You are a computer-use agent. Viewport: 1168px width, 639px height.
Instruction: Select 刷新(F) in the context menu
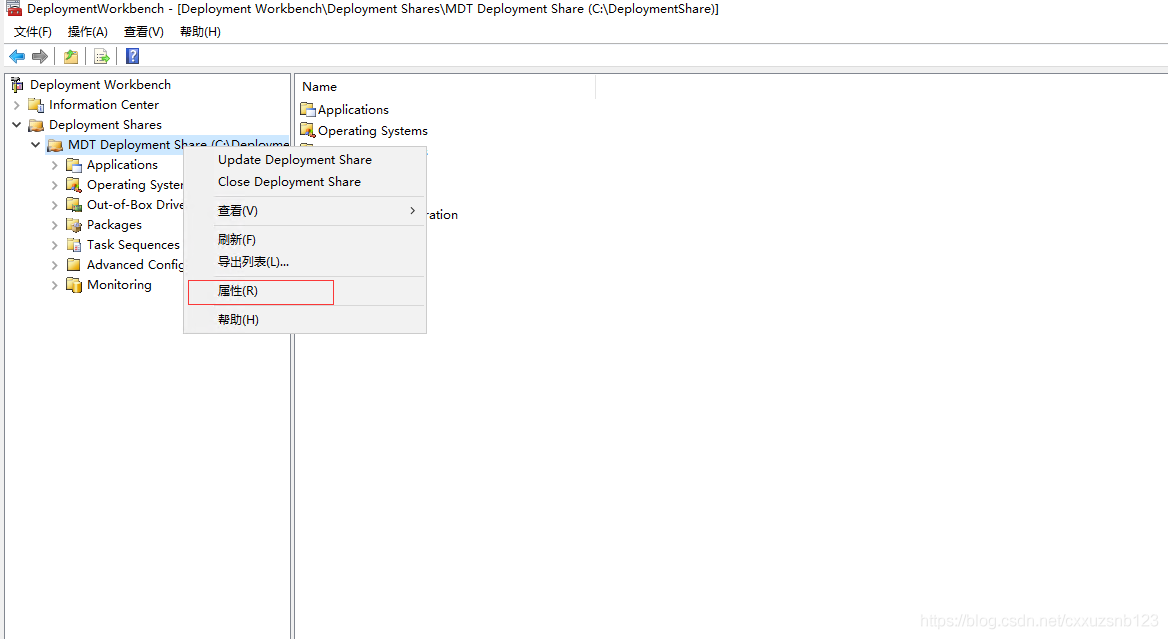[x=305, y=239]
